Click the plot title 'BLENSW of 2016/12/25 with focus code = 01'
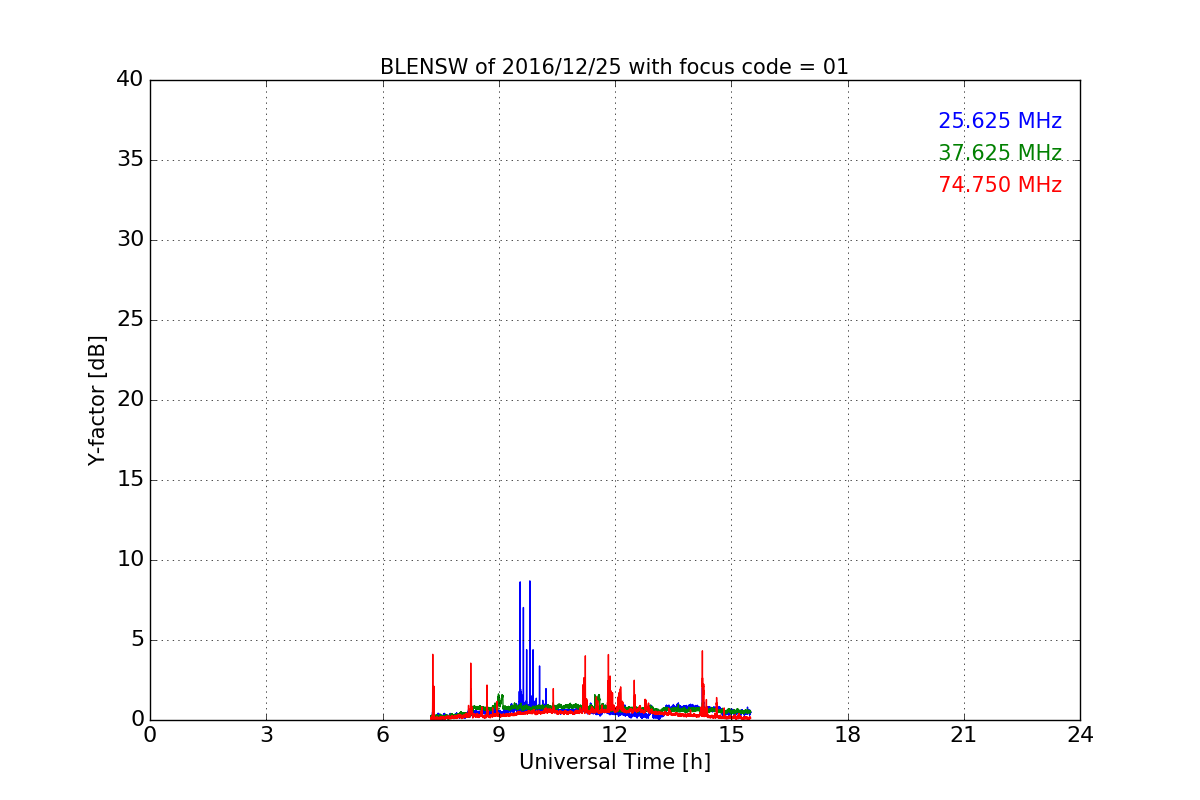 coord(614,67)
